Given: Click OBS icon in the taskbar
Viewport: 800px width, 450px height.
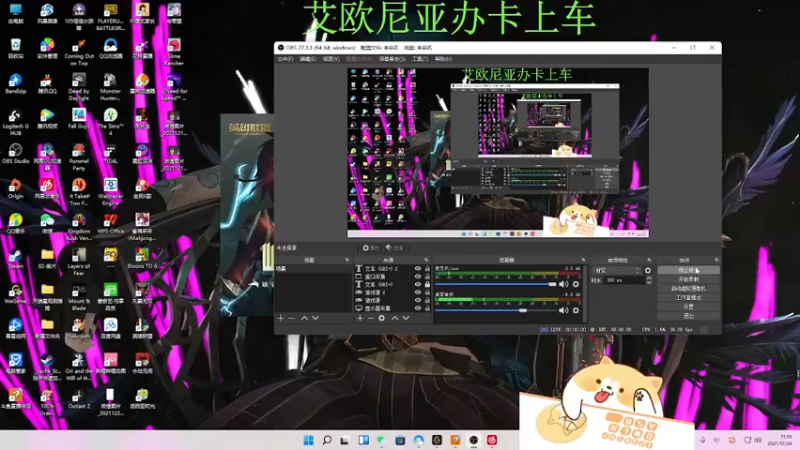Looking at the screenshot, I should point(473,440).
